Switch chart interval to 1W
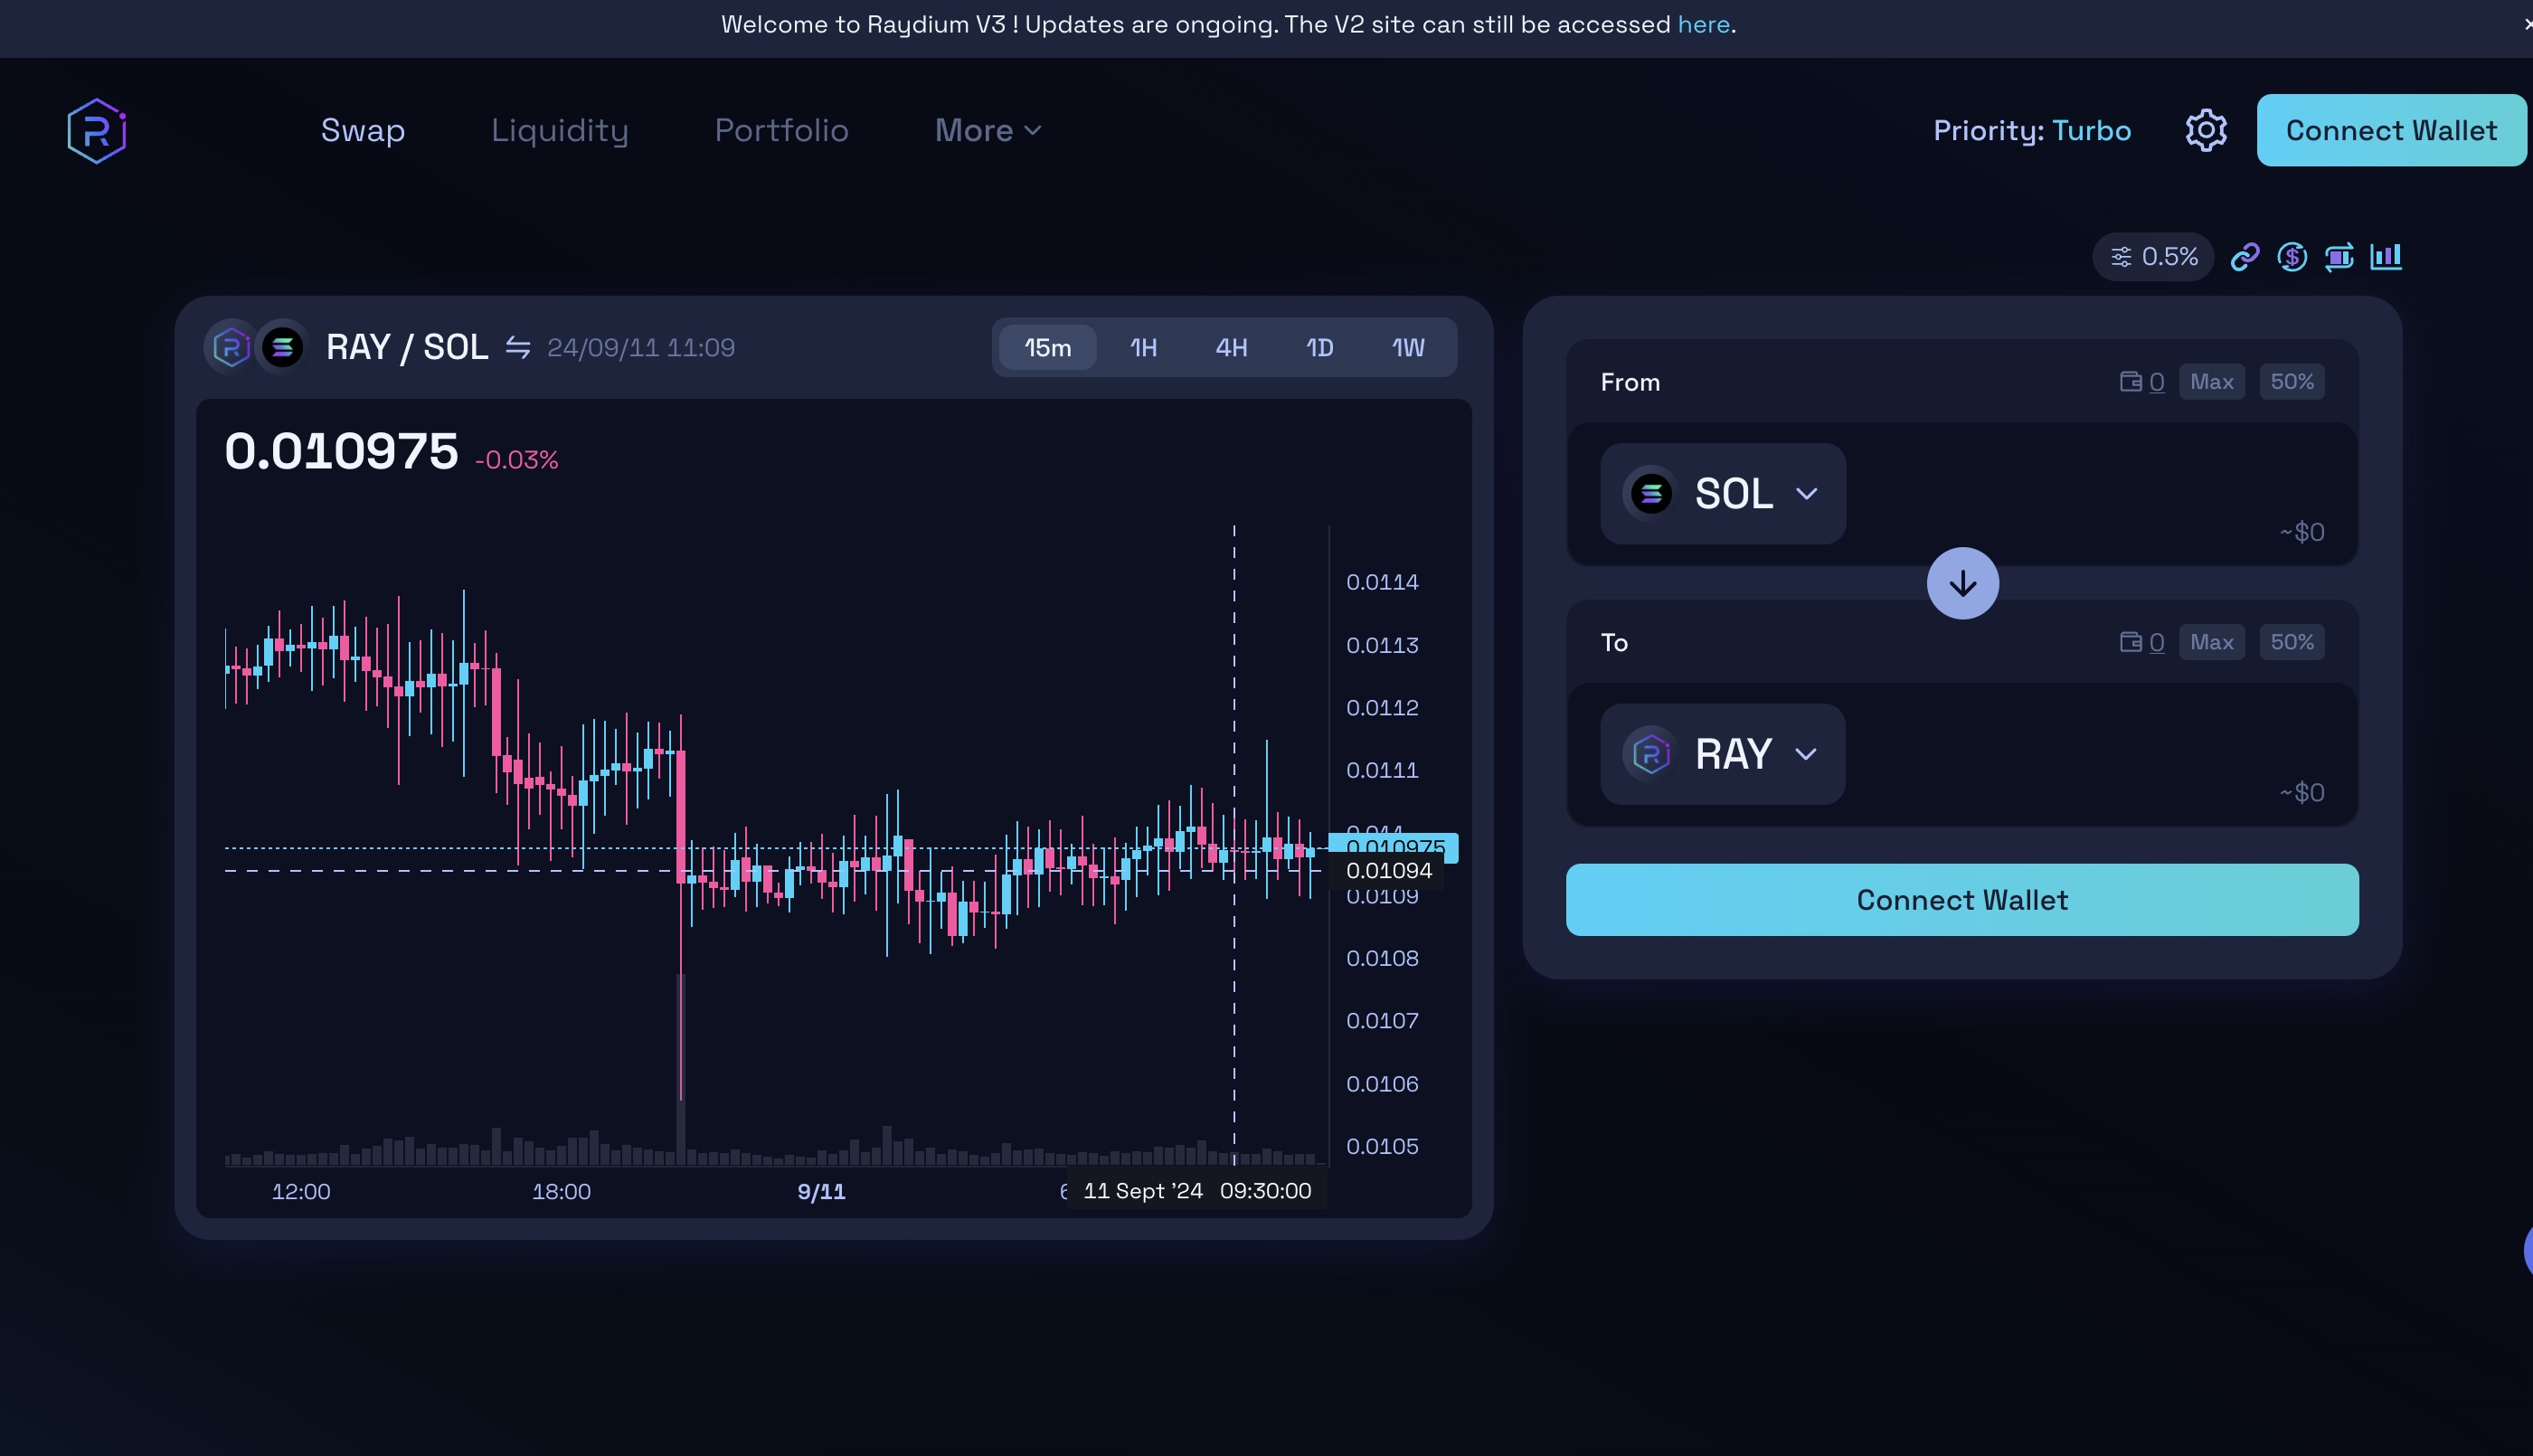This screenshot has width=2533, height=1456. 1407,347
